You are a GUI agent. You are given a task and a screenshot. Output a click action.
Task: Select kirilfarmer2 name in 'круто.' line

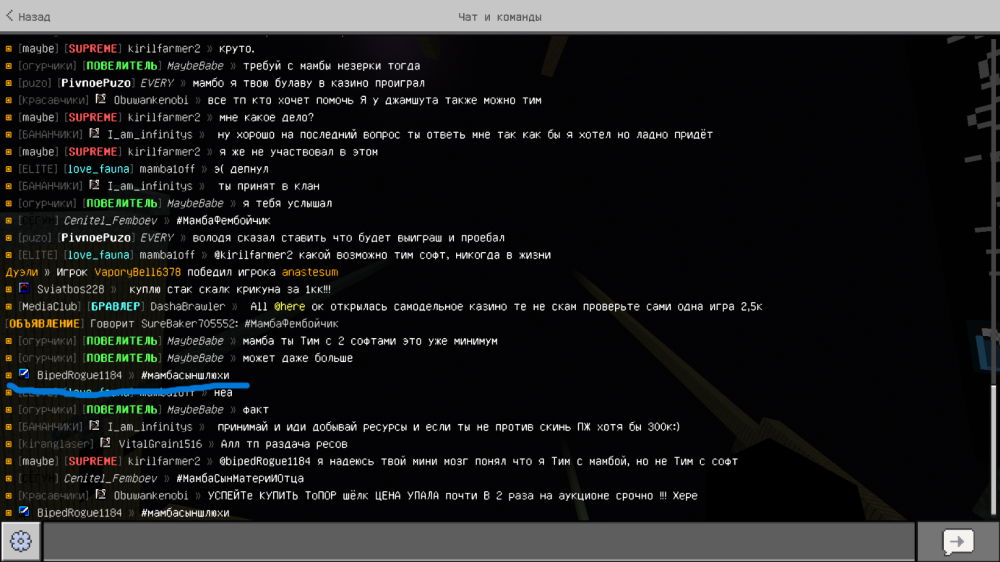click(164, 48)
